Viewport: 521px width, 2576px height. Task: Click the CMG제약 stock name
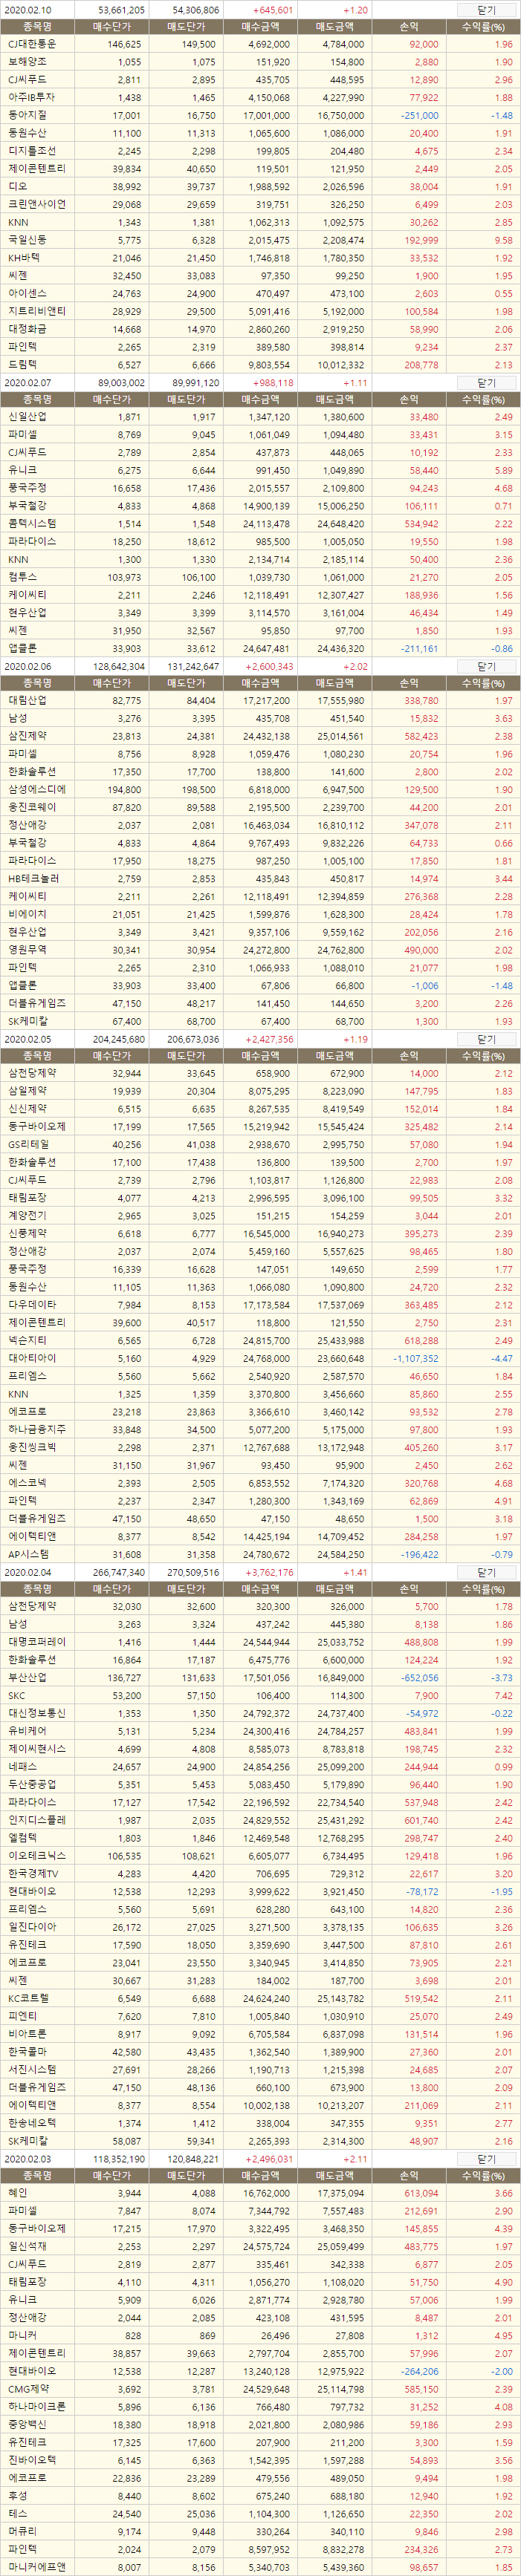click(27, 2390)
